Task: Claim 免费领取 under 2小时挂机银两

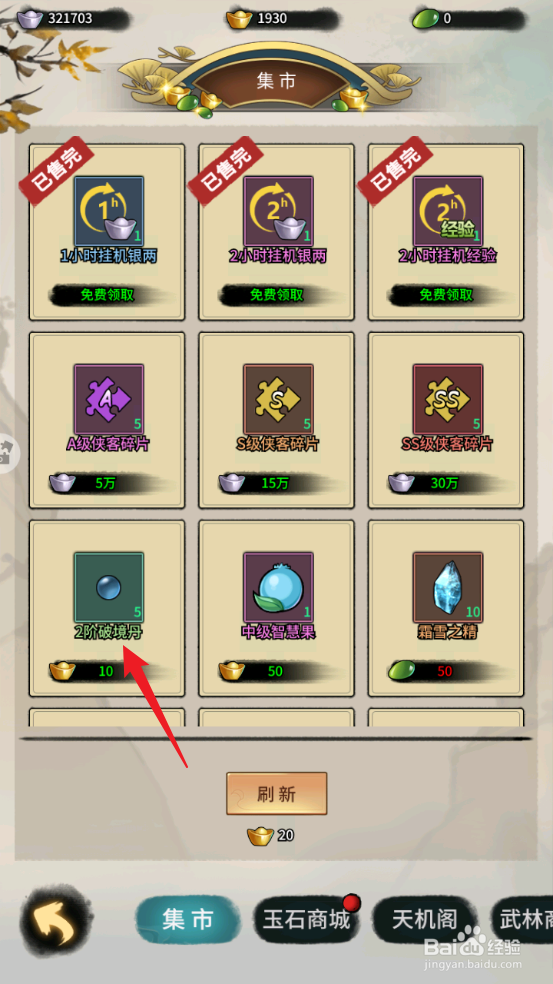Action: (277, 294)
